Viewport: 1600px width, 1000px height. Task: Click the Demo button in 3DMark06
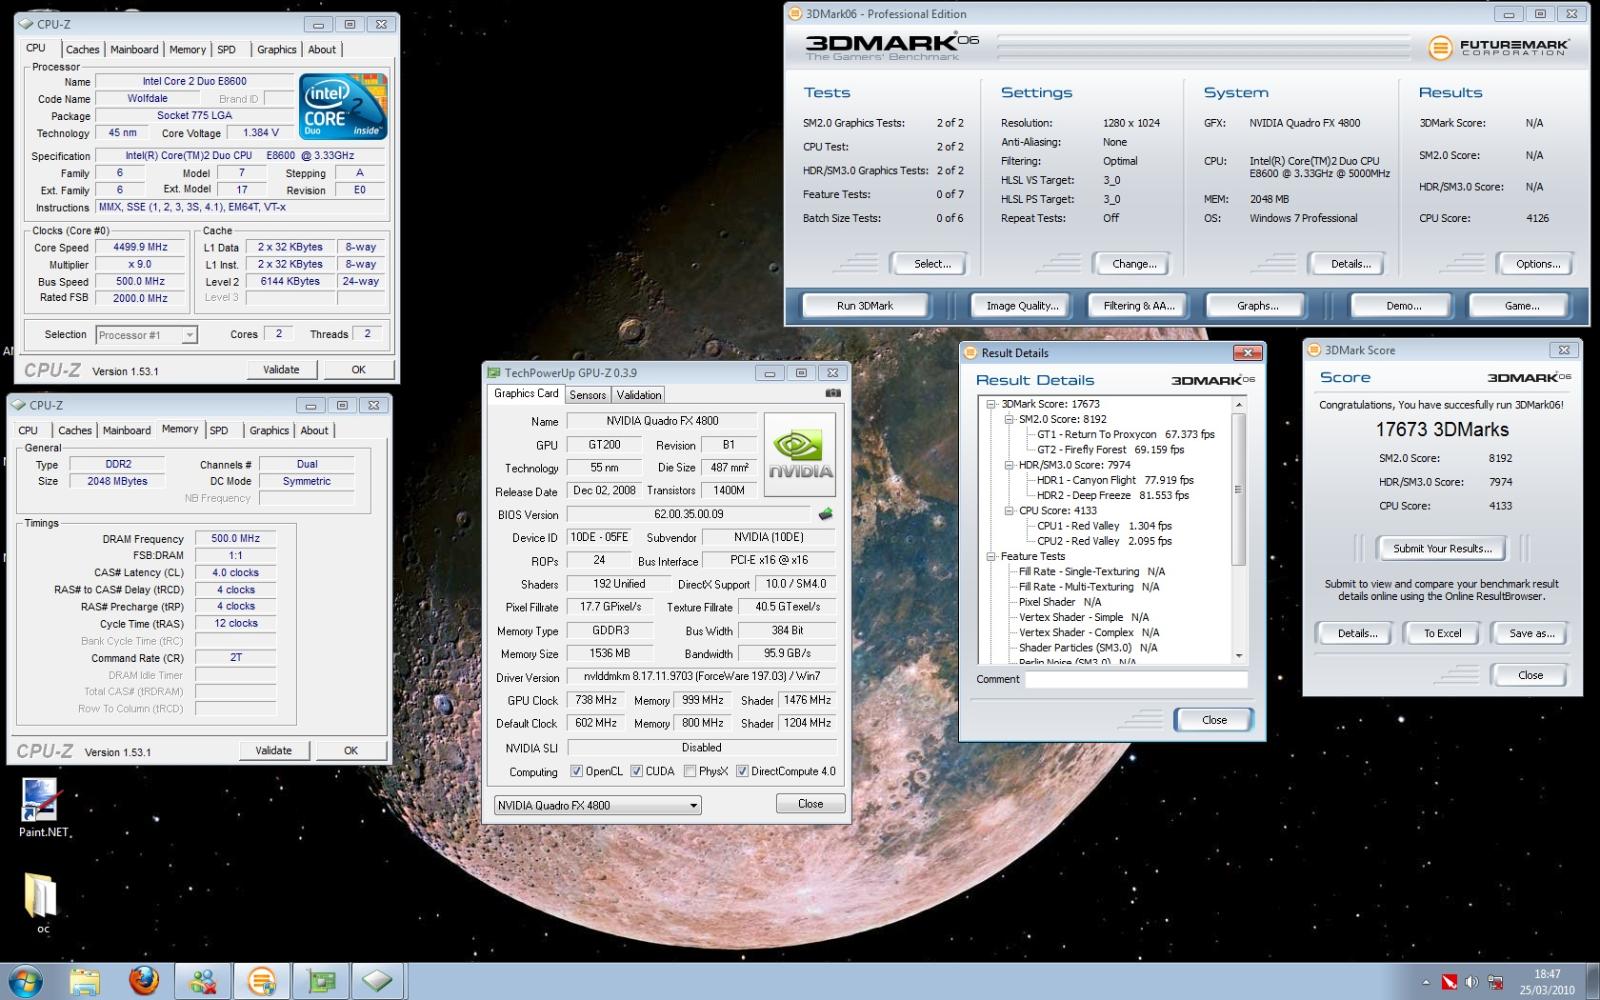pyautogui.click(x=1403, y=306)
